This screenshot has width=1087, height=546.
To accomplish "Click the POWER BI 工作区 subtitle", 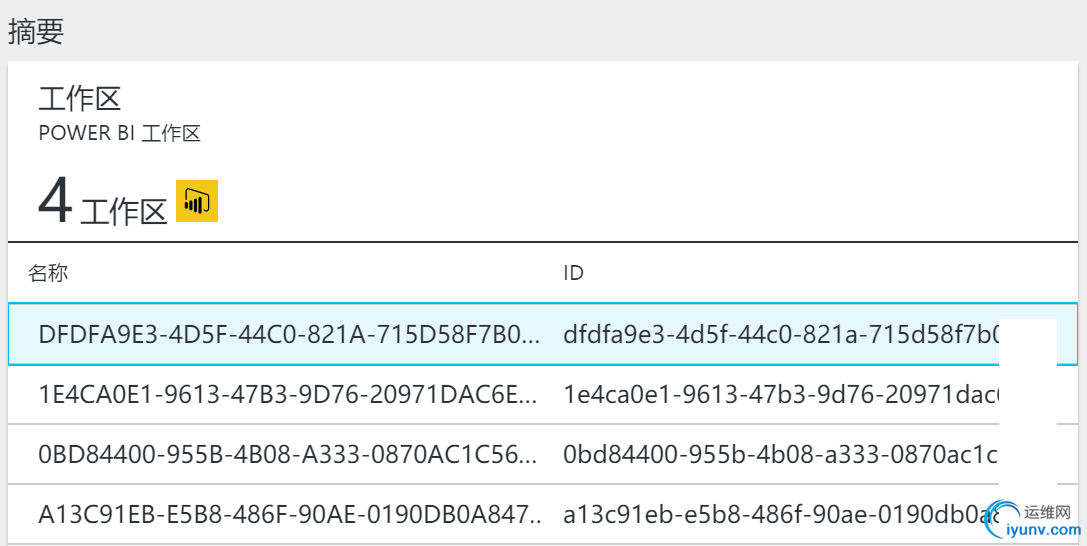I will 120,133.
